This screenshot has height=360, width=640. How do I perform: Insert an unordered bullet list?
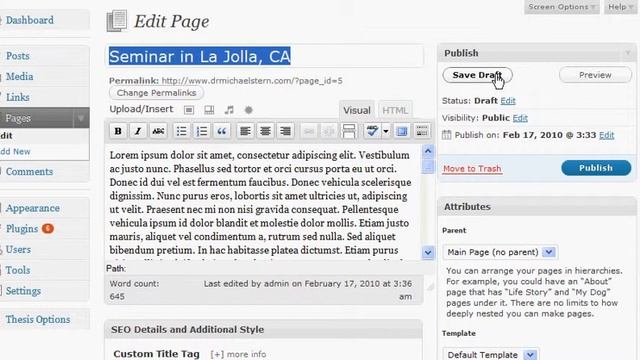(x=181, y=131)
